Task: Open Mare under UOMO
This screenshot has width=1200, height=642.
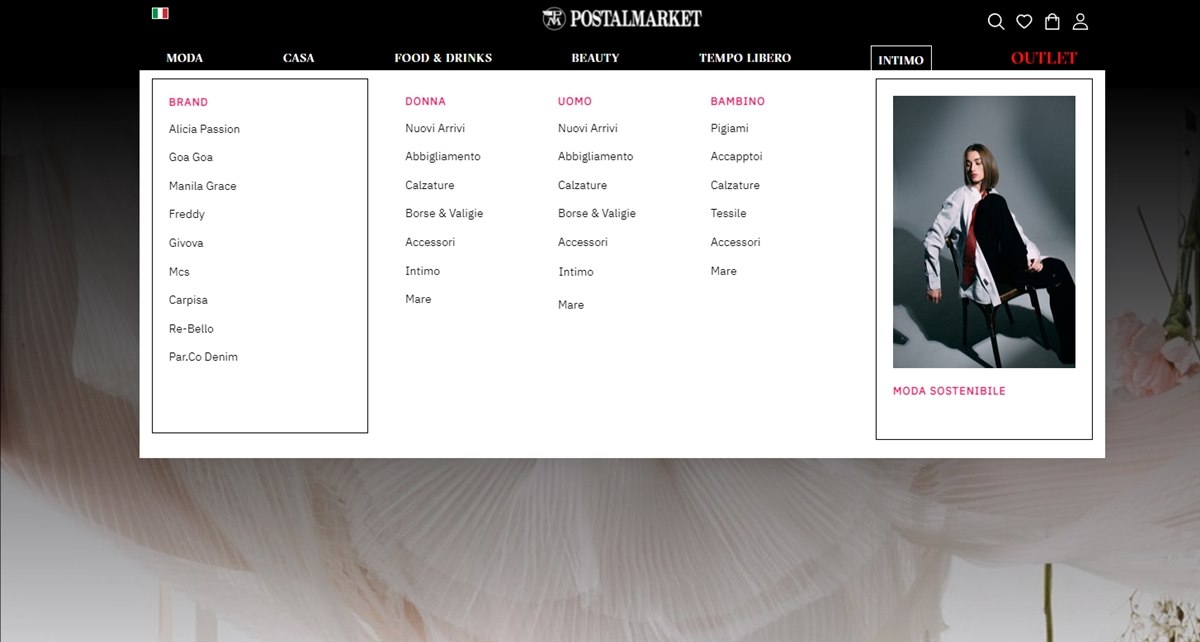Action: (x=571, y=305)
